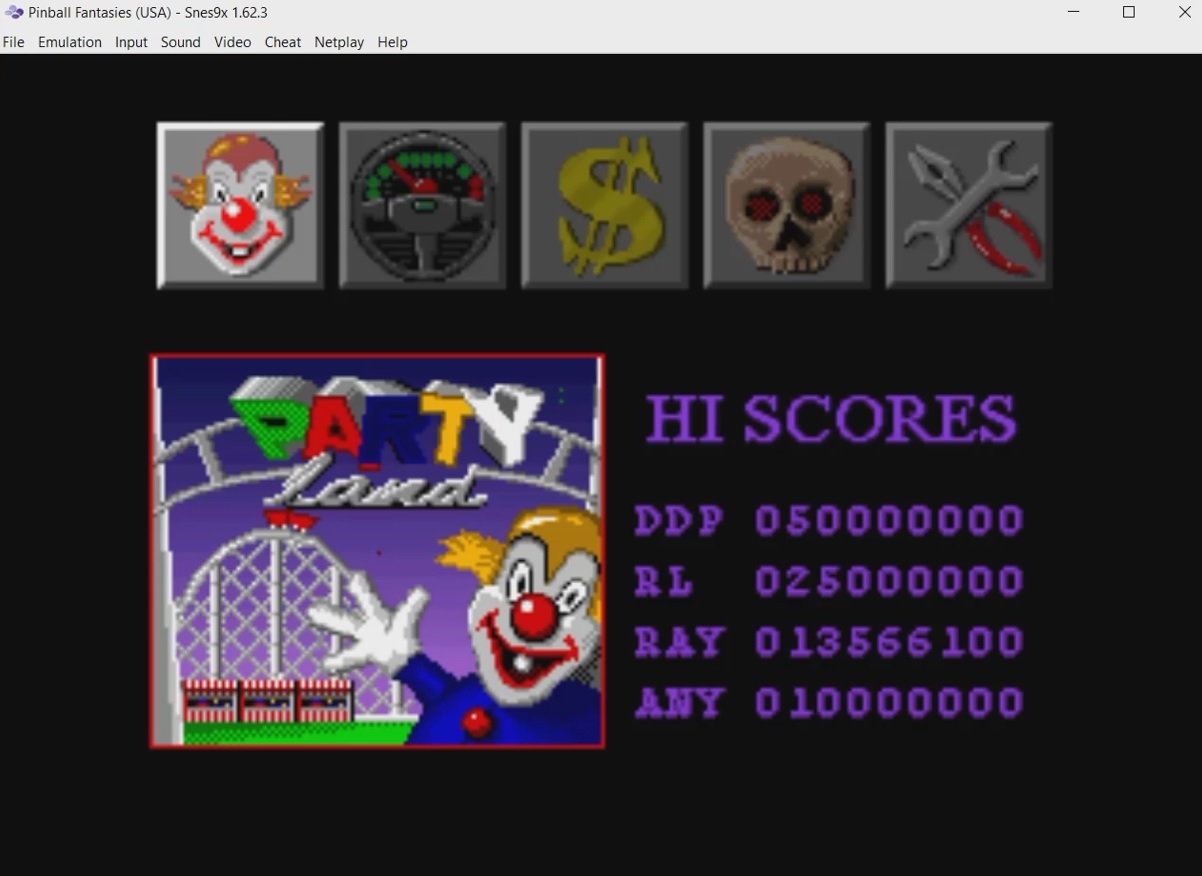This screenshot has width=1202, height=876.
Task: Maximize the Snes9x window
Action: [1129, 13]
